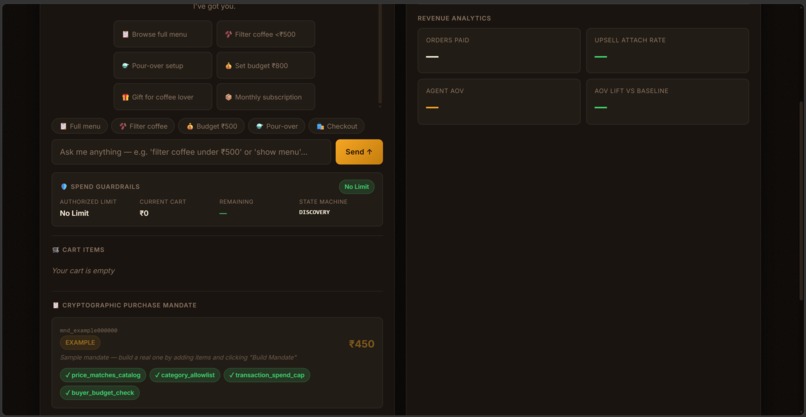This screenshot has width=806, height=417.
Task: Click the document icon beside Cryptographic Purchase Mandate
Action: coord(56,305)
